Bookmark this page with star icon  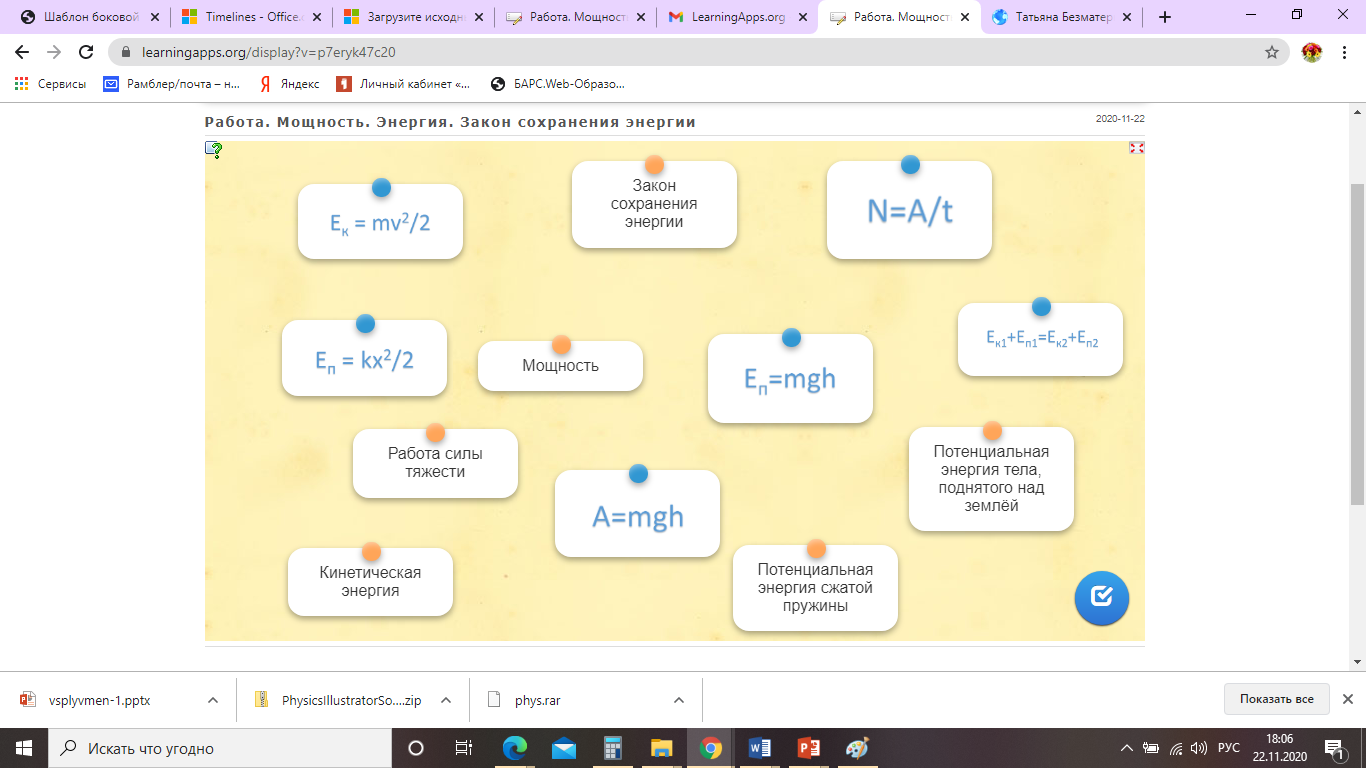(x=1272, y=52)
